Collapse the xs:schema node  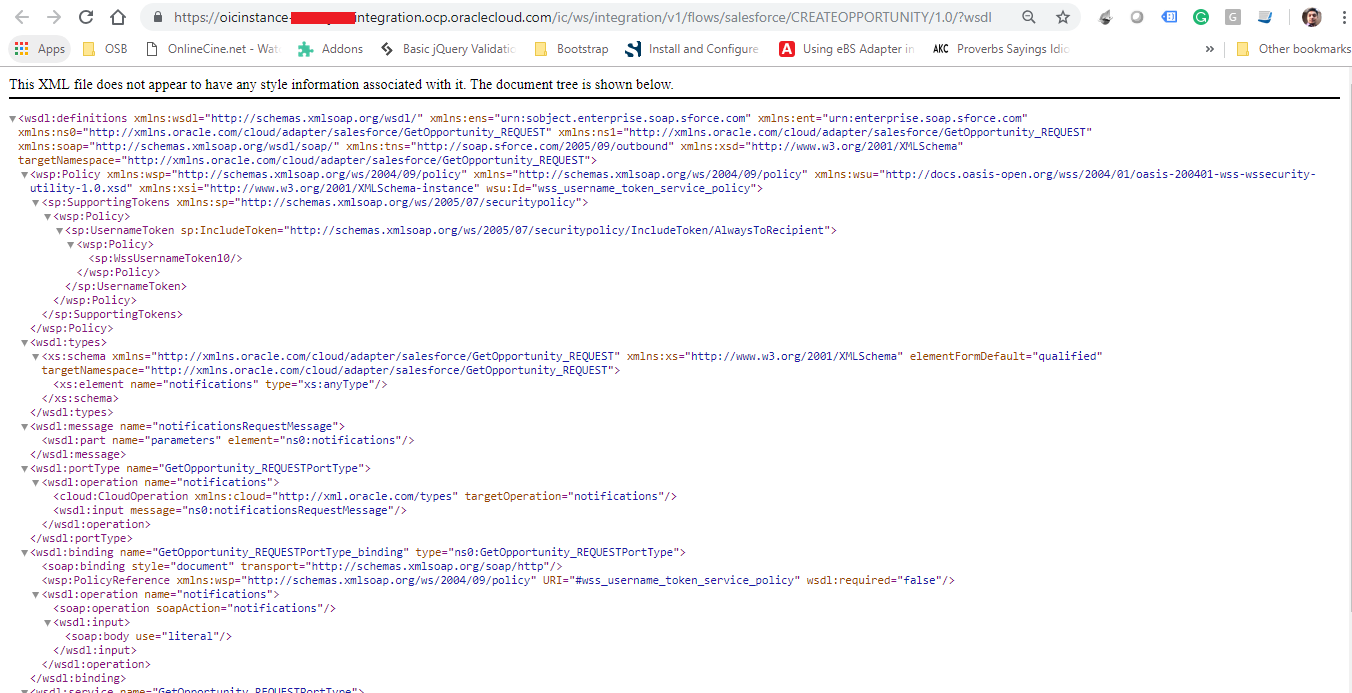(x=36, y=356)
